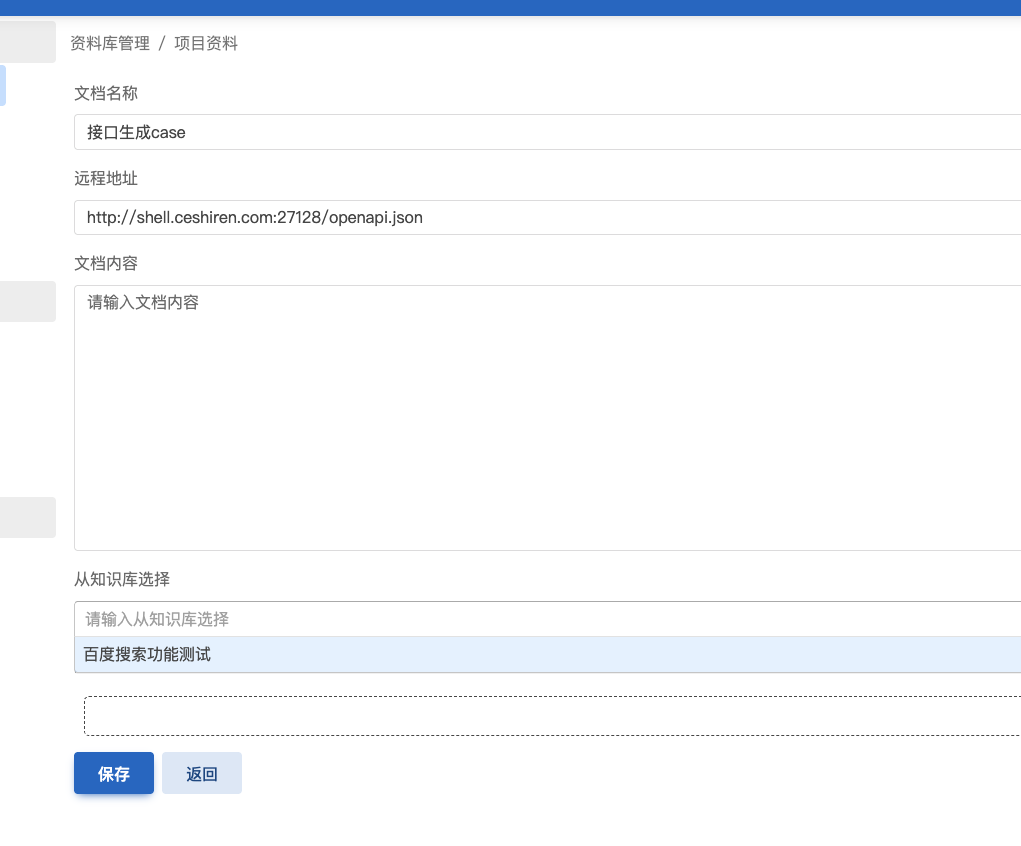The image size is (1021, 846).
Task: Open 项目资料 breadcrumb link
Action: (x=206, y=43)
